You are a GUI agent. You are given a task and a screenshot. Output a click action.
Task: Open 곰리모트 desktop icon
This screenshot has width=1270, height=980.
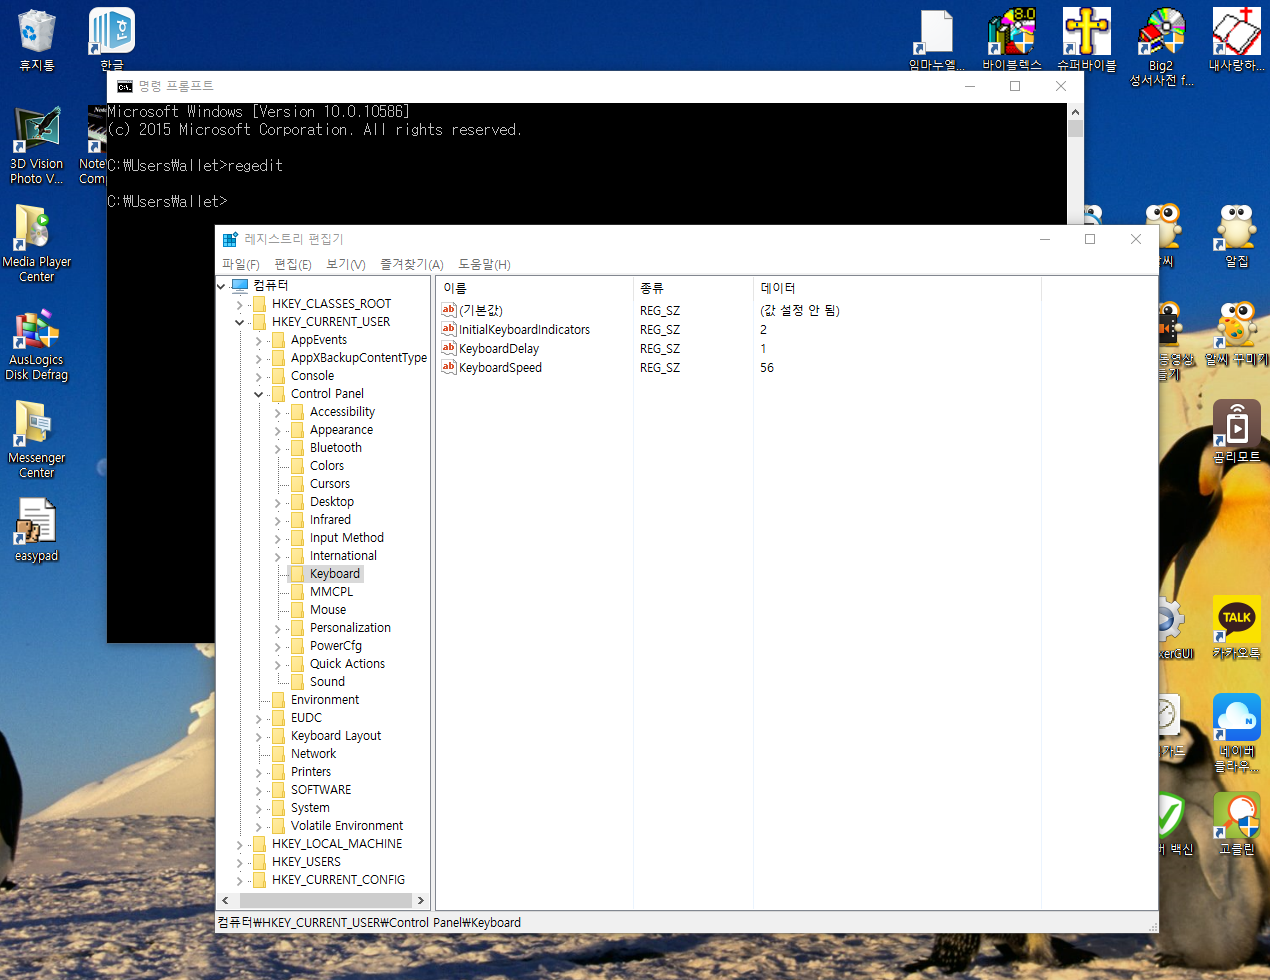tap(1236, 432)
